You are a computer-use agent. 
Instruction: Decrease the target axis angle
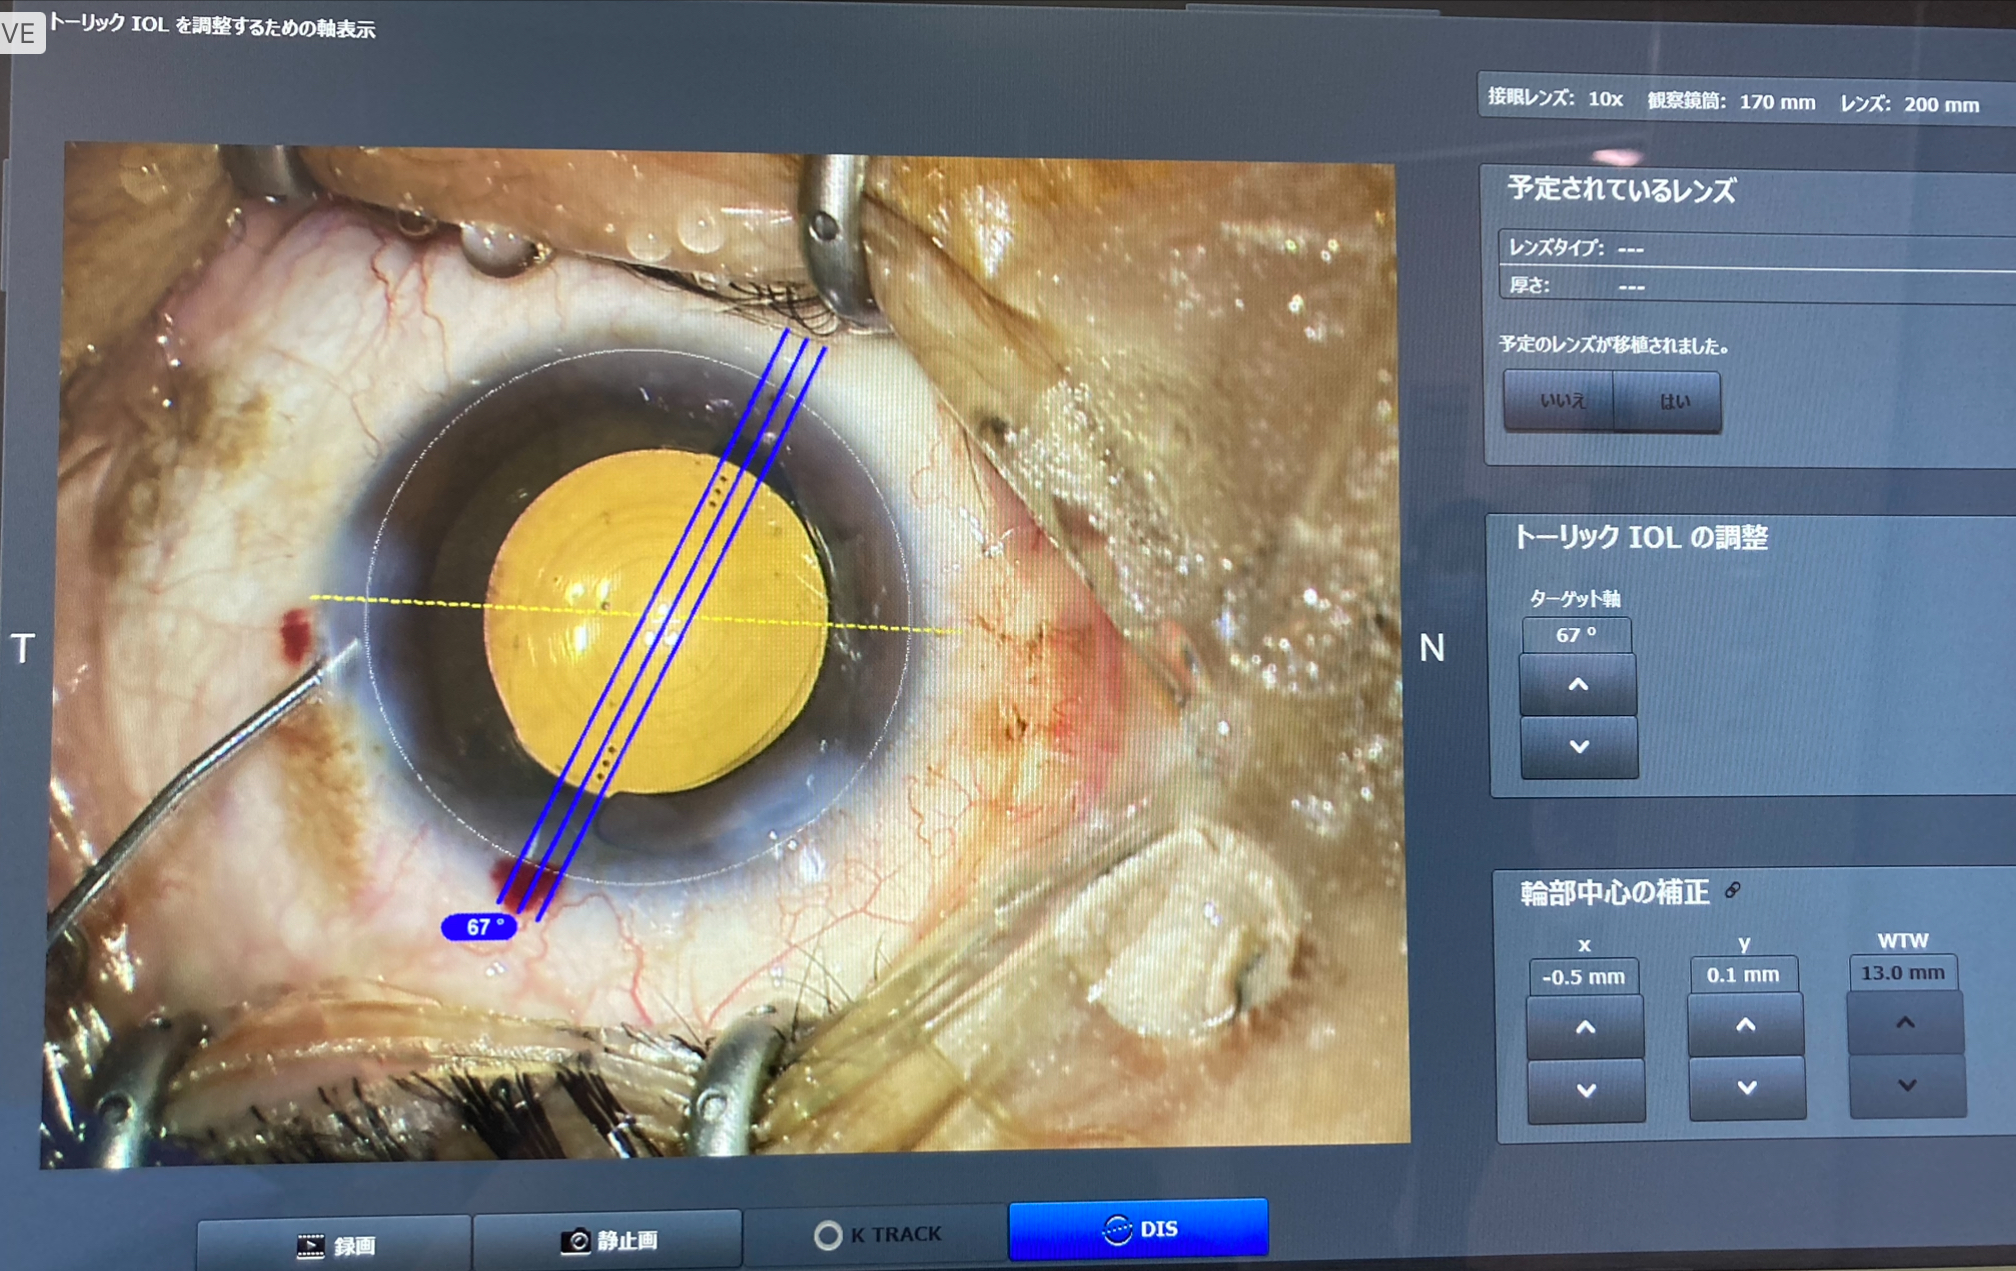pyautogui.click(x=1579, y=747)
